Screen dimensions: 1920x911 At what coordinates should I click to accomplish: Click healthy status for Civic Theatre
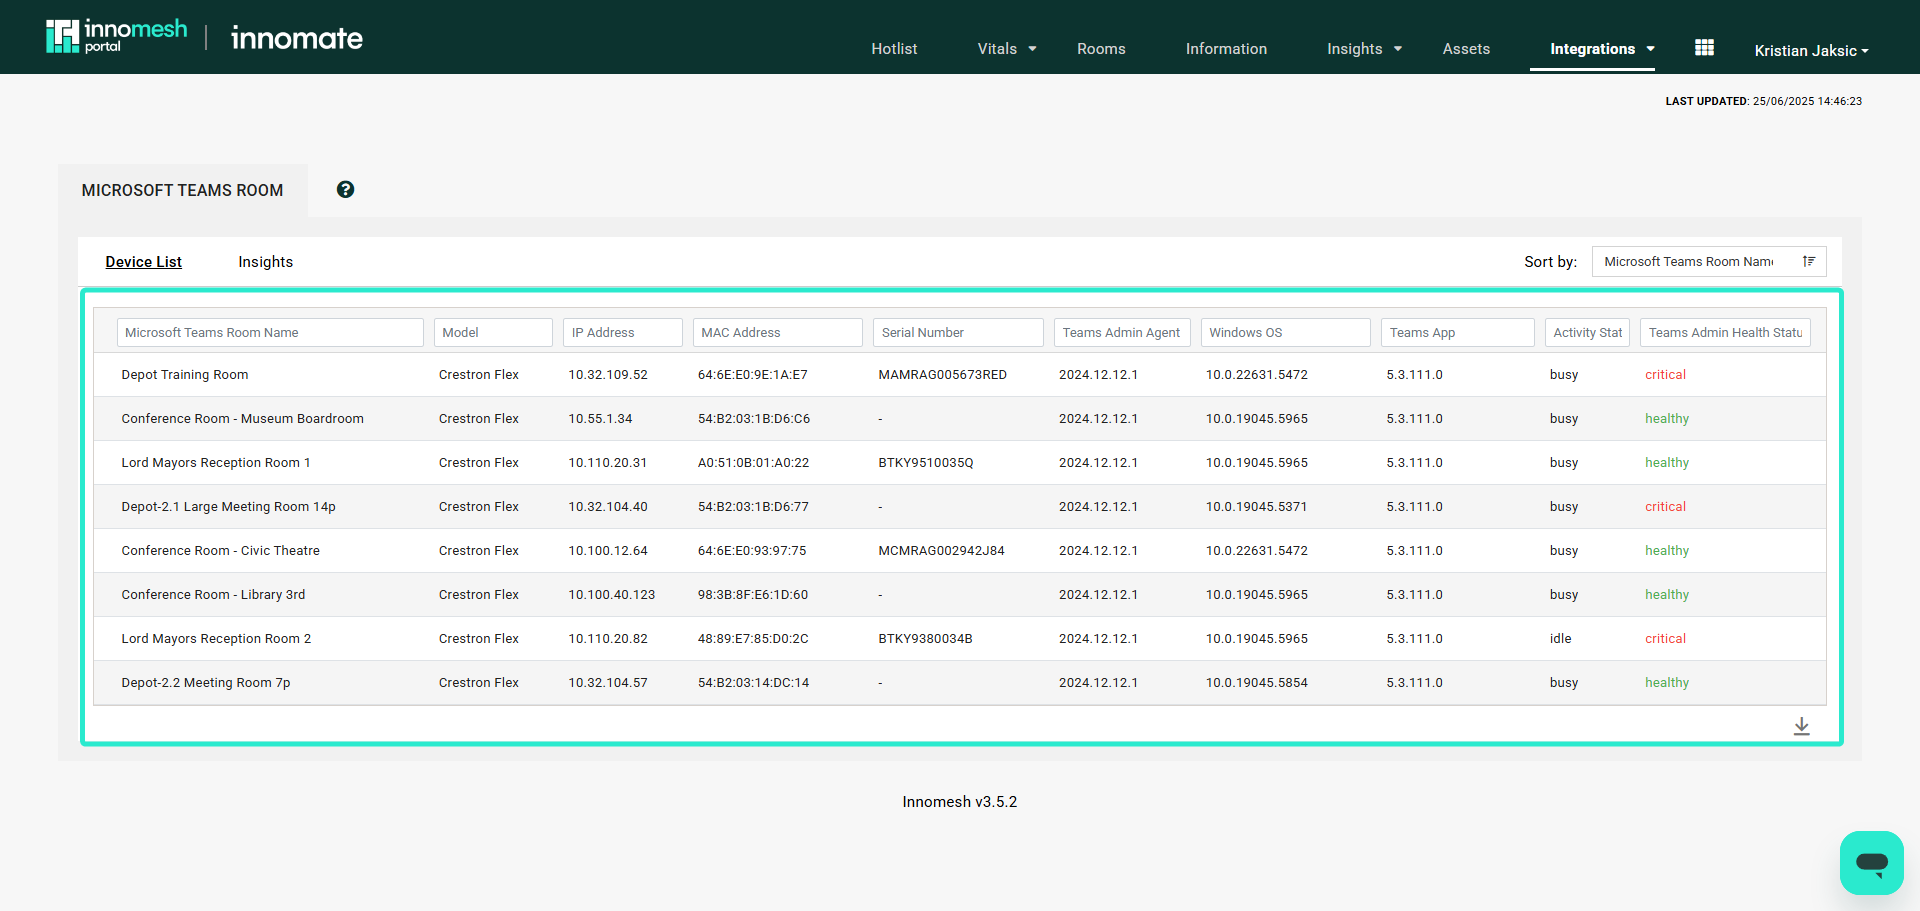(x=1667, y=551)
